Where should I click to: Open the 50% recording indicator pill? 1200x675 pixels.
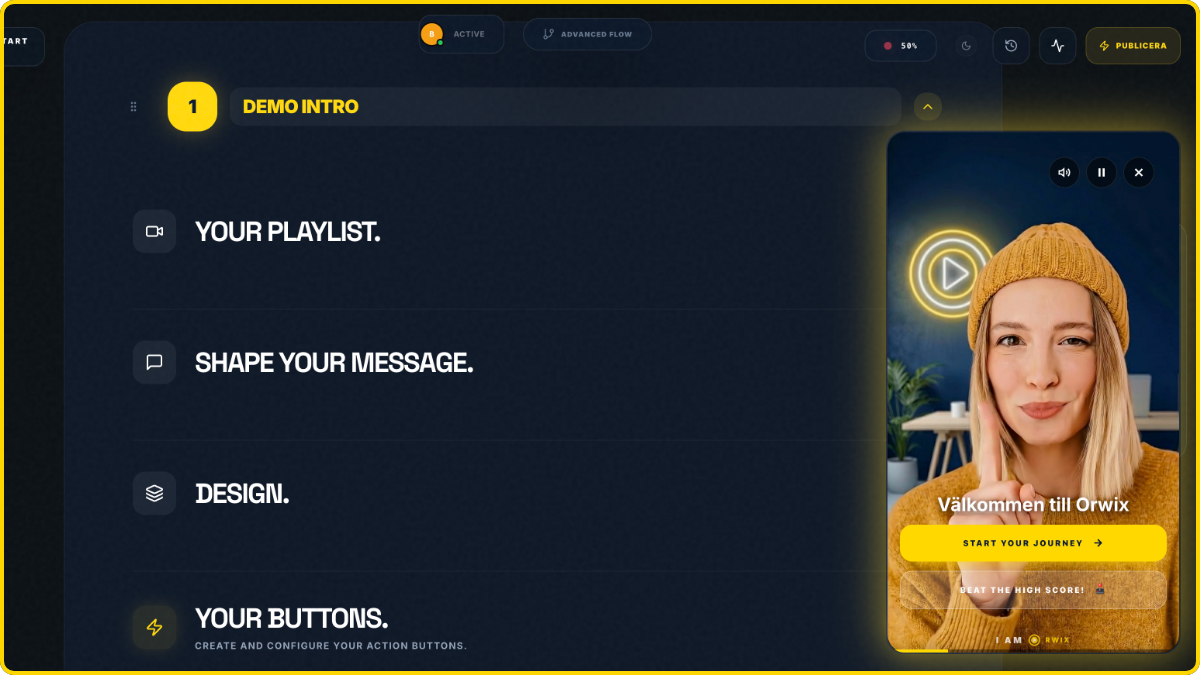coord(901,46)
